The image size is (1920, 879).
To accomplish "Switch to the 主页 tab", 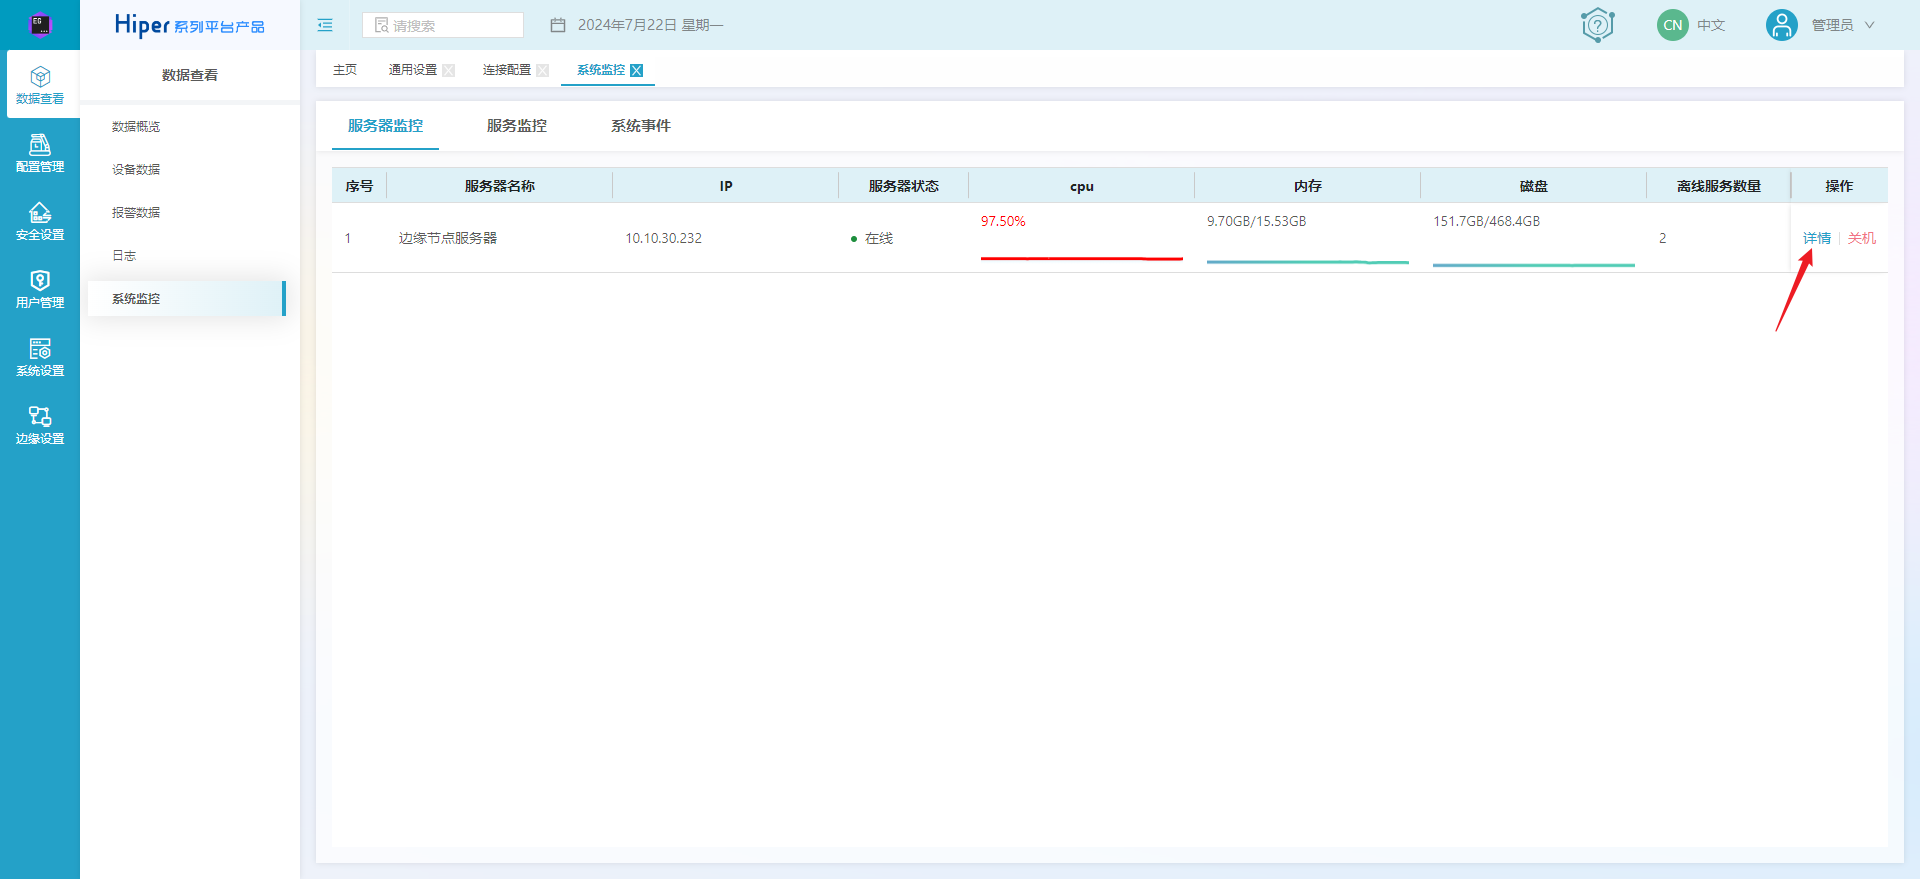I will [x=345, y=70].
